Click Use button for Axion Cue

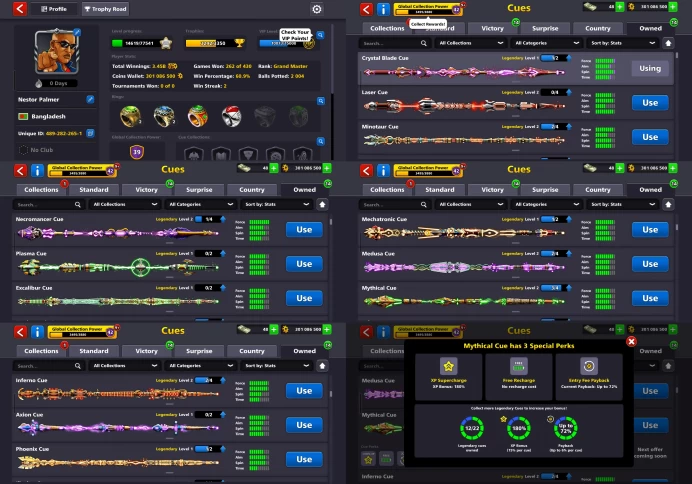[x=304, y=425]
